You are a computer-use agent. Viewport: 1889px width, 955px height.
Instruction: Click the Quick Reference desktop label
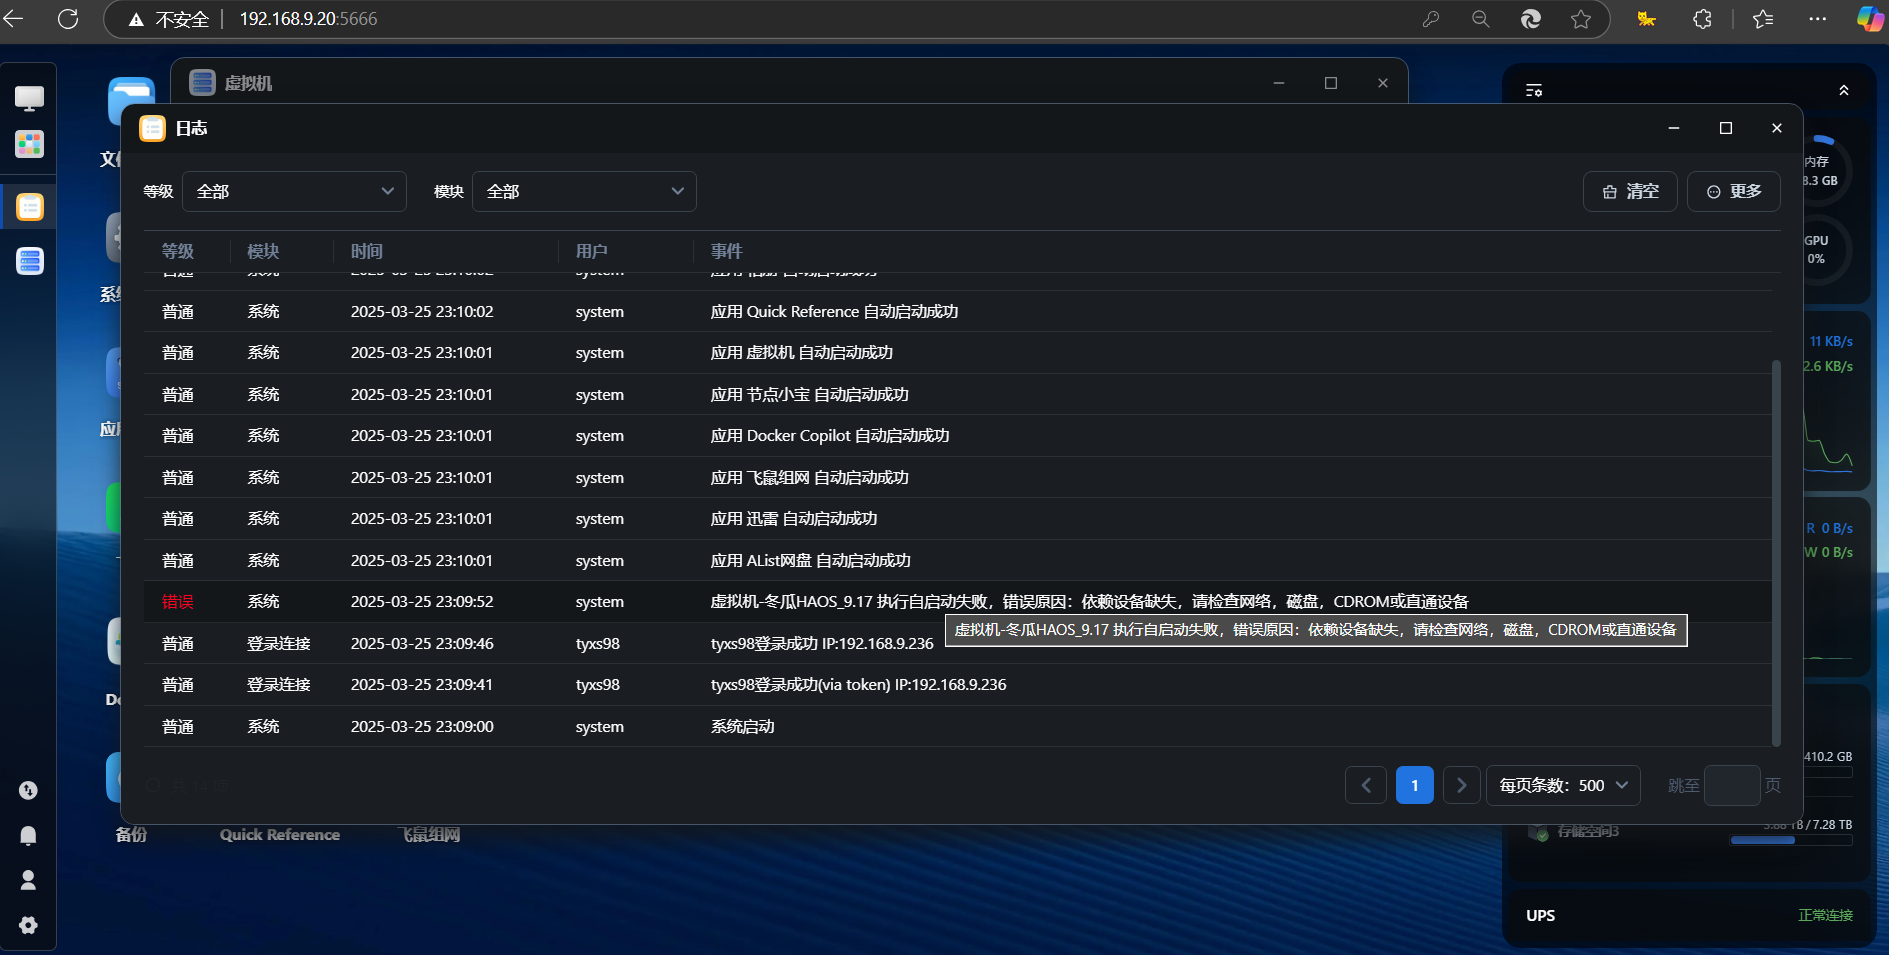tap(280, 834)
